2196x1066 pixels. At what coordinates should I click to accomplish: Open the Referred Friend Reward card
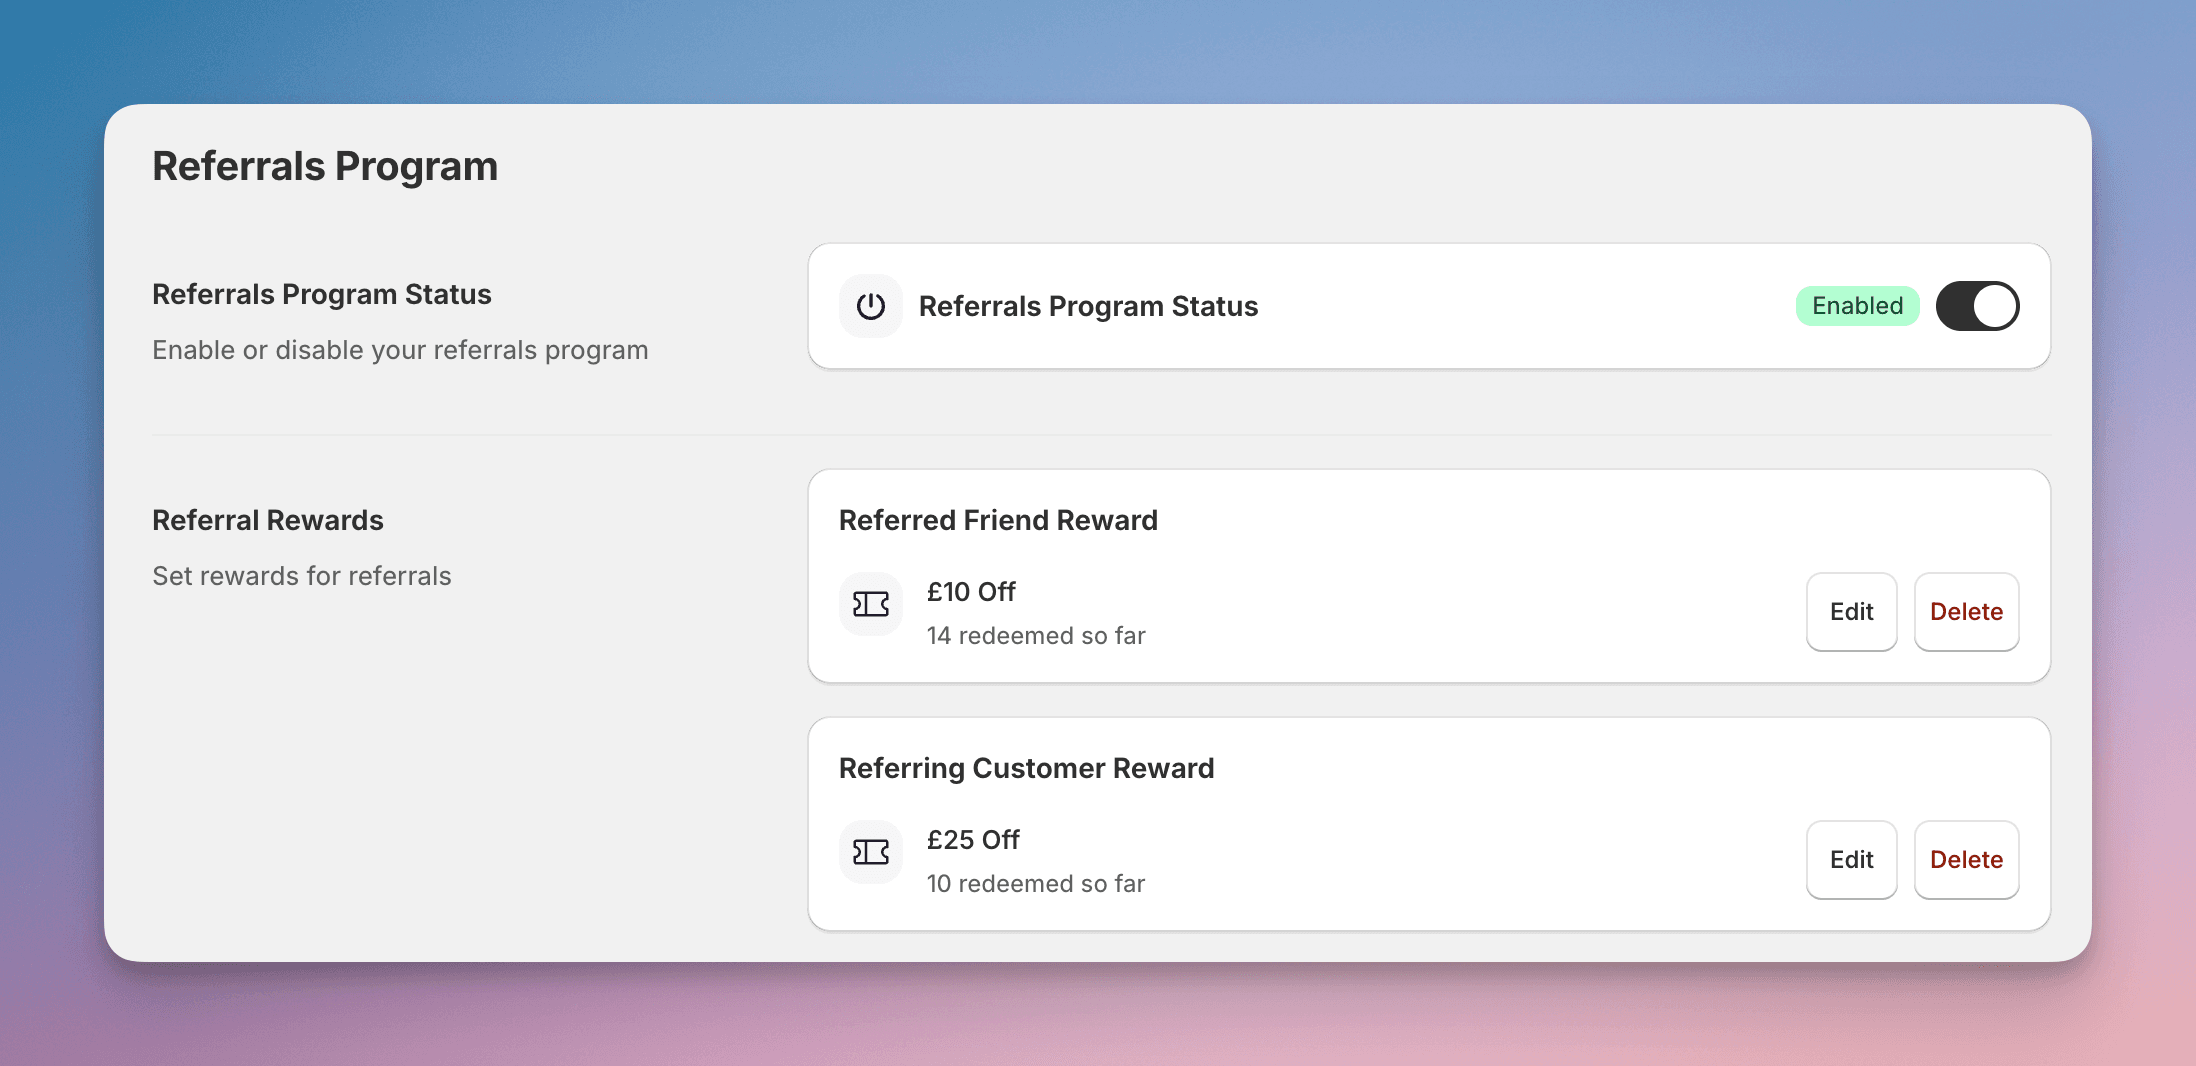click(998, 520)
